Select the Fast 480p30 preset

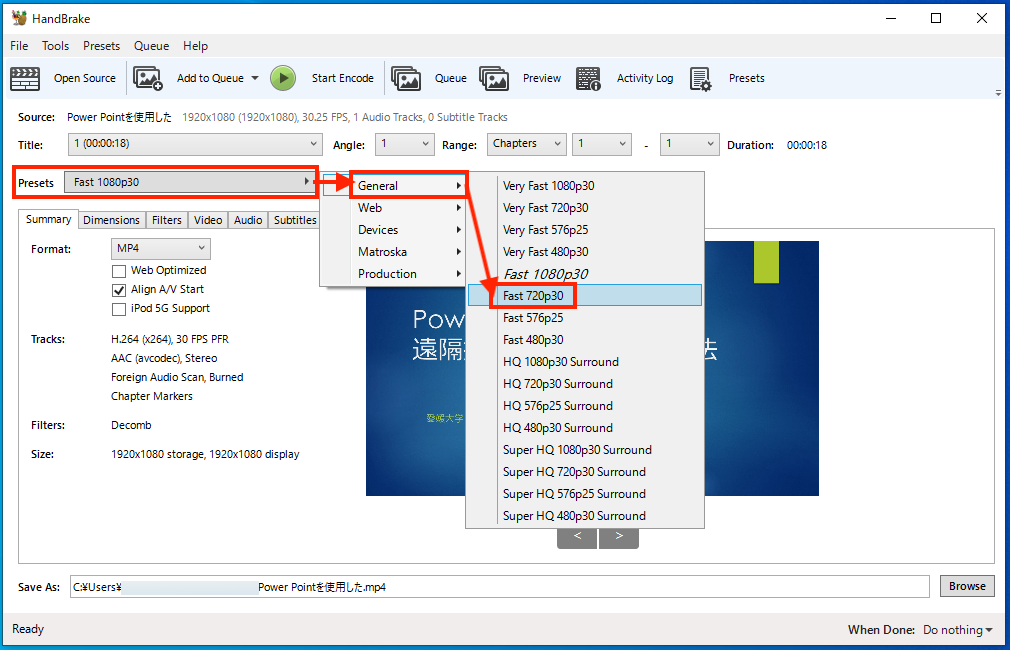click(585, 339)
